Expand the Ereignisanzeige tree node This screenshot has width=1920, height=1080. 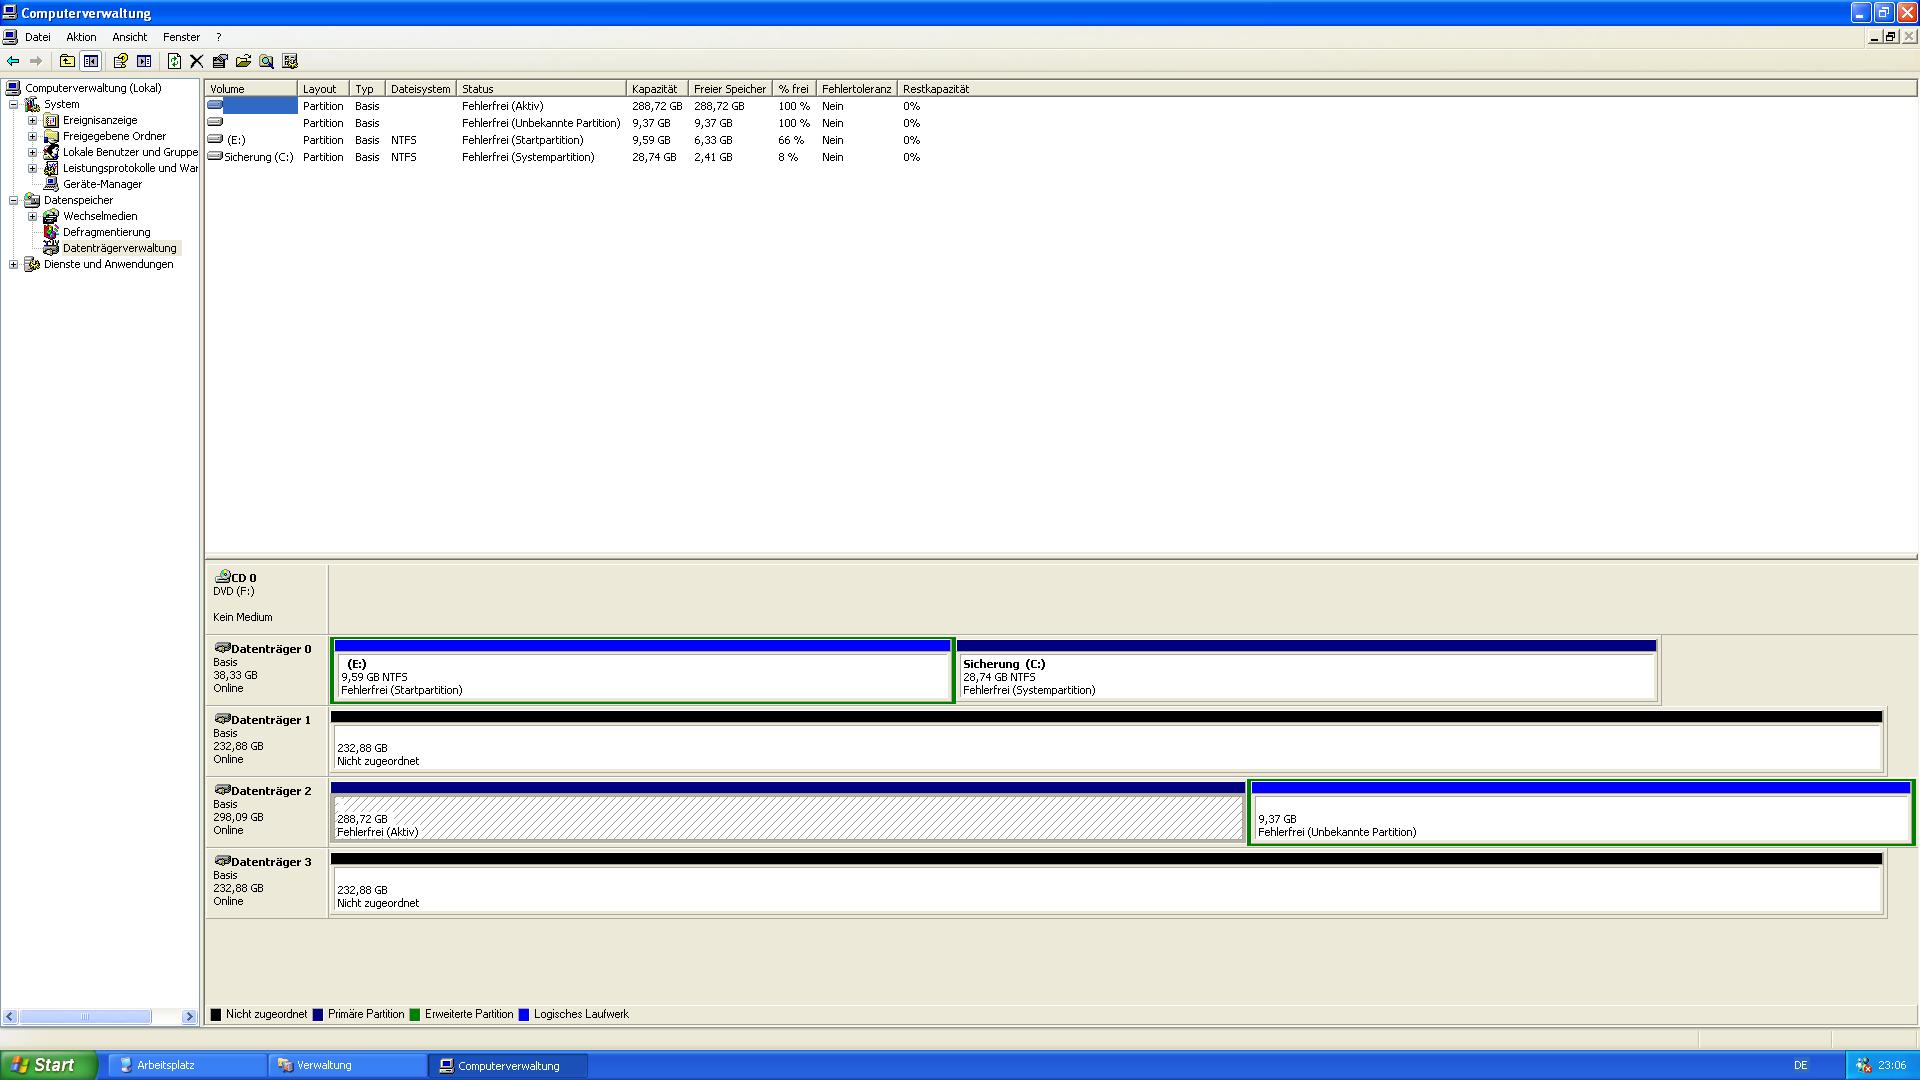[x=32, y=120]
